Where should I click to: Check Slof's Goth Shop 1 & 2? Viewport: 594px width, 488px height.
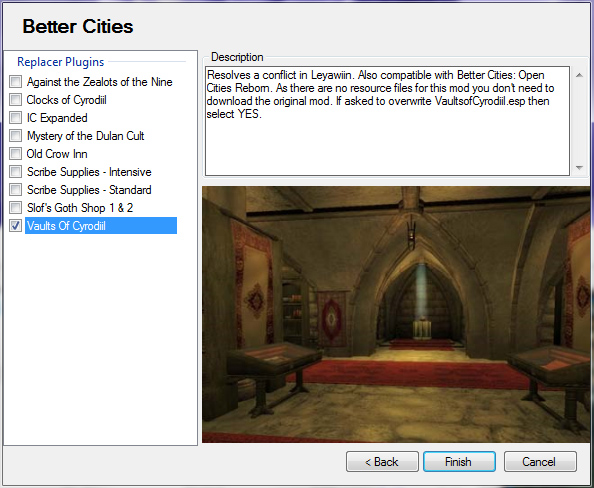pyautogui.click(x=16, y=208)
